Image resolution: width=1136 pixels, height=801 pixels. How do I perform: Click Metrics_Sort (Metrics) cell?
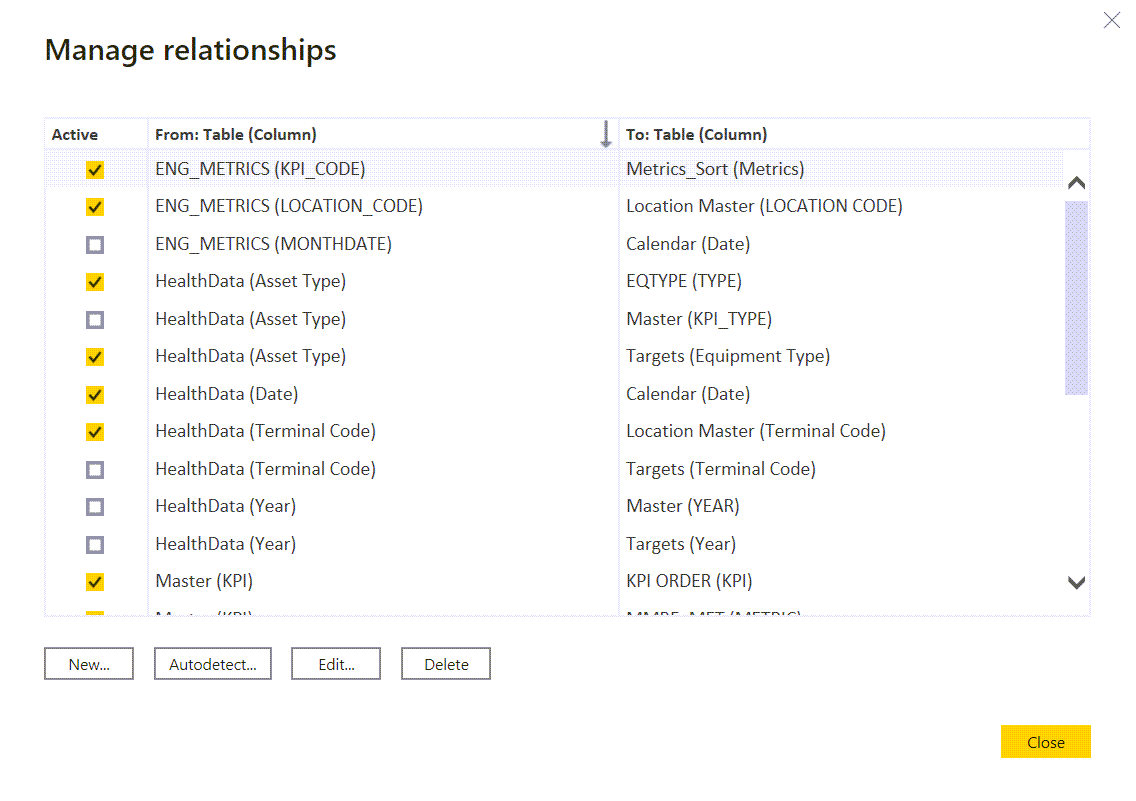[715, 169]
